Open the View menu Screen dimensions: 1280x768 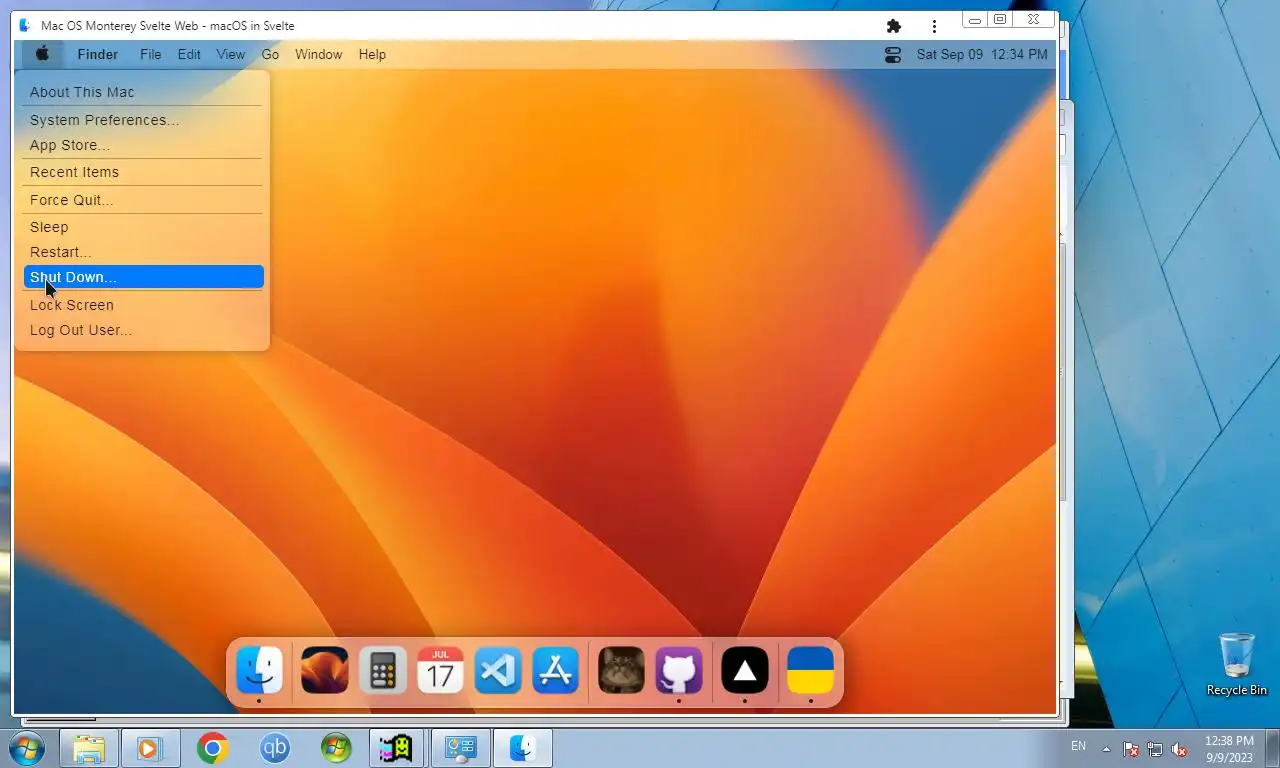(231, 54)
